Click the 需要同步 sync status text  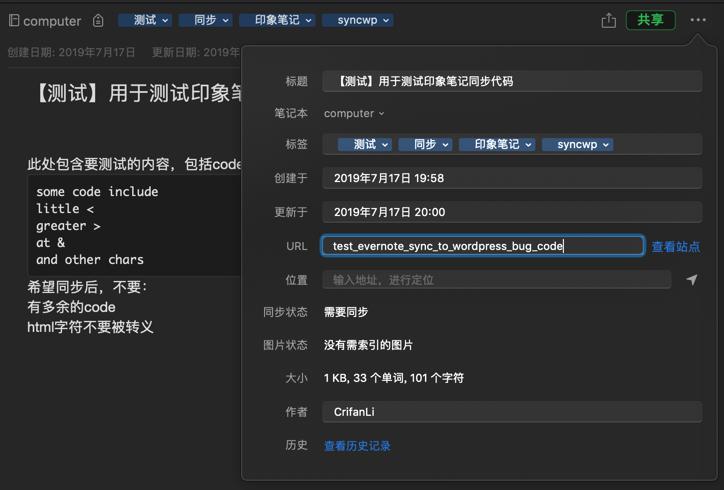click(346, 312)
